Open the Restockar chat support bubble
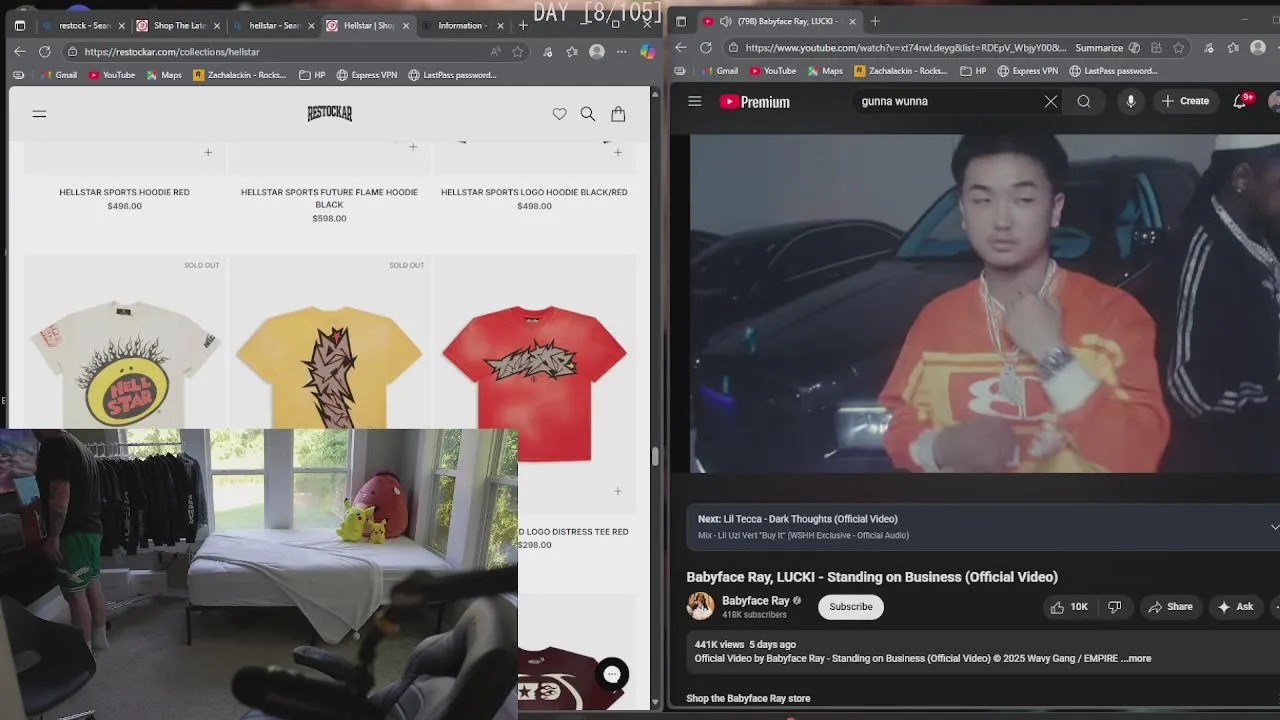The width and height of the screenshot is (1280, 720). point(612,674)
